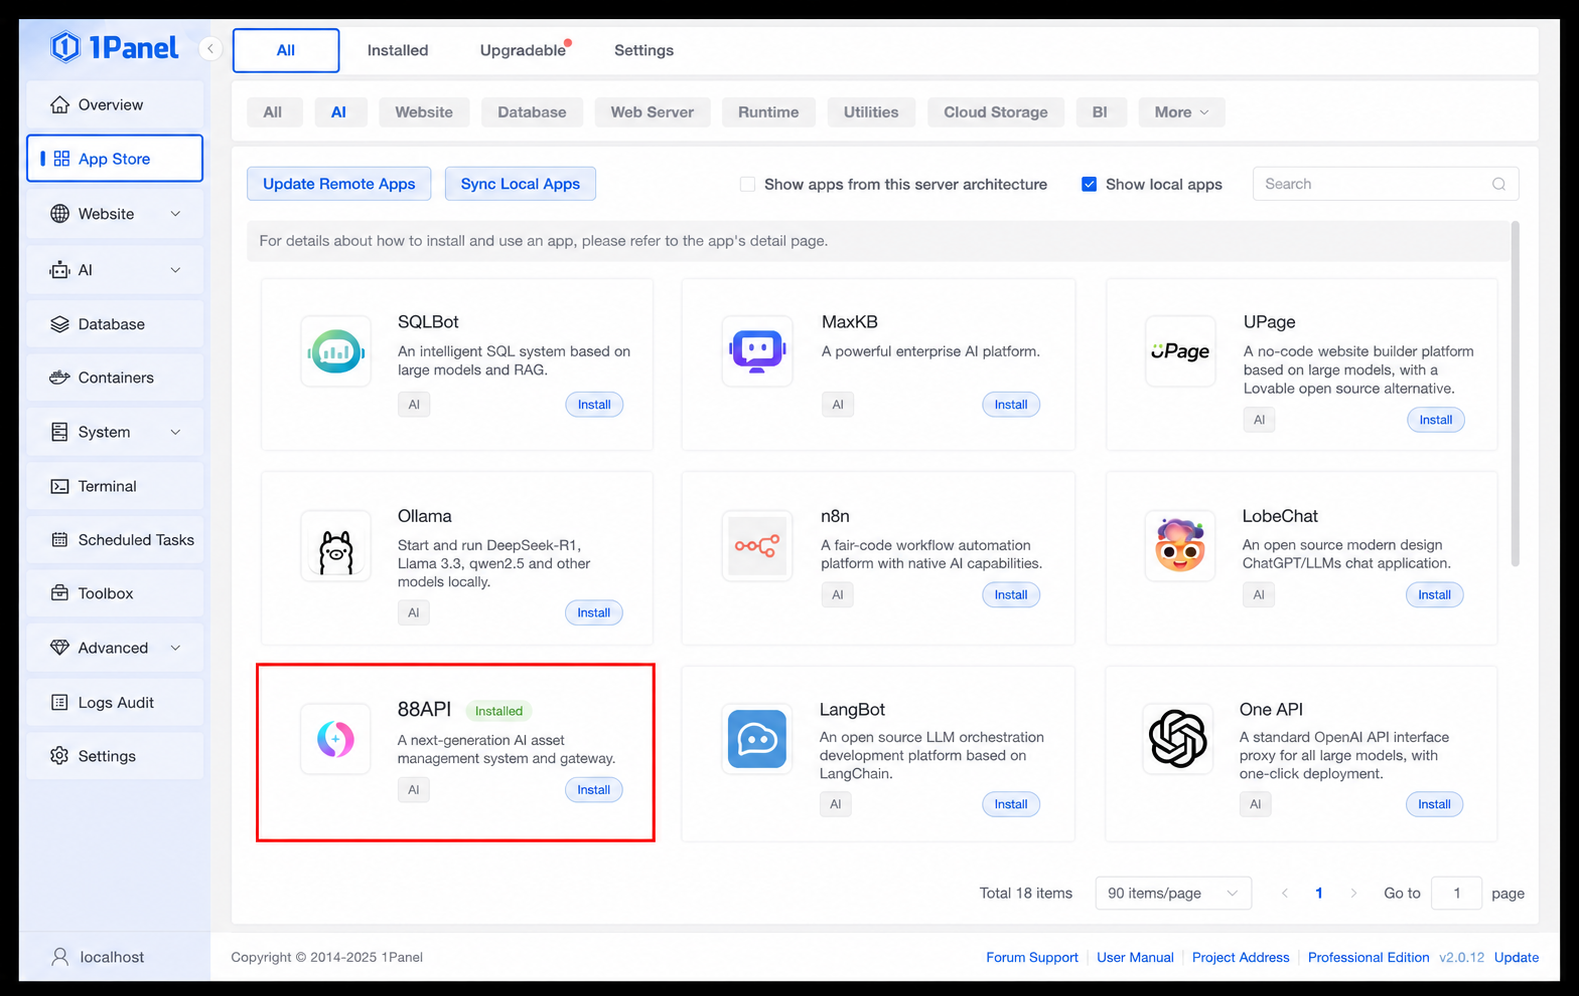Collapse the sidebar with the arrow button
This screenshot has height=996, width=1579.
tap(210, 48)
